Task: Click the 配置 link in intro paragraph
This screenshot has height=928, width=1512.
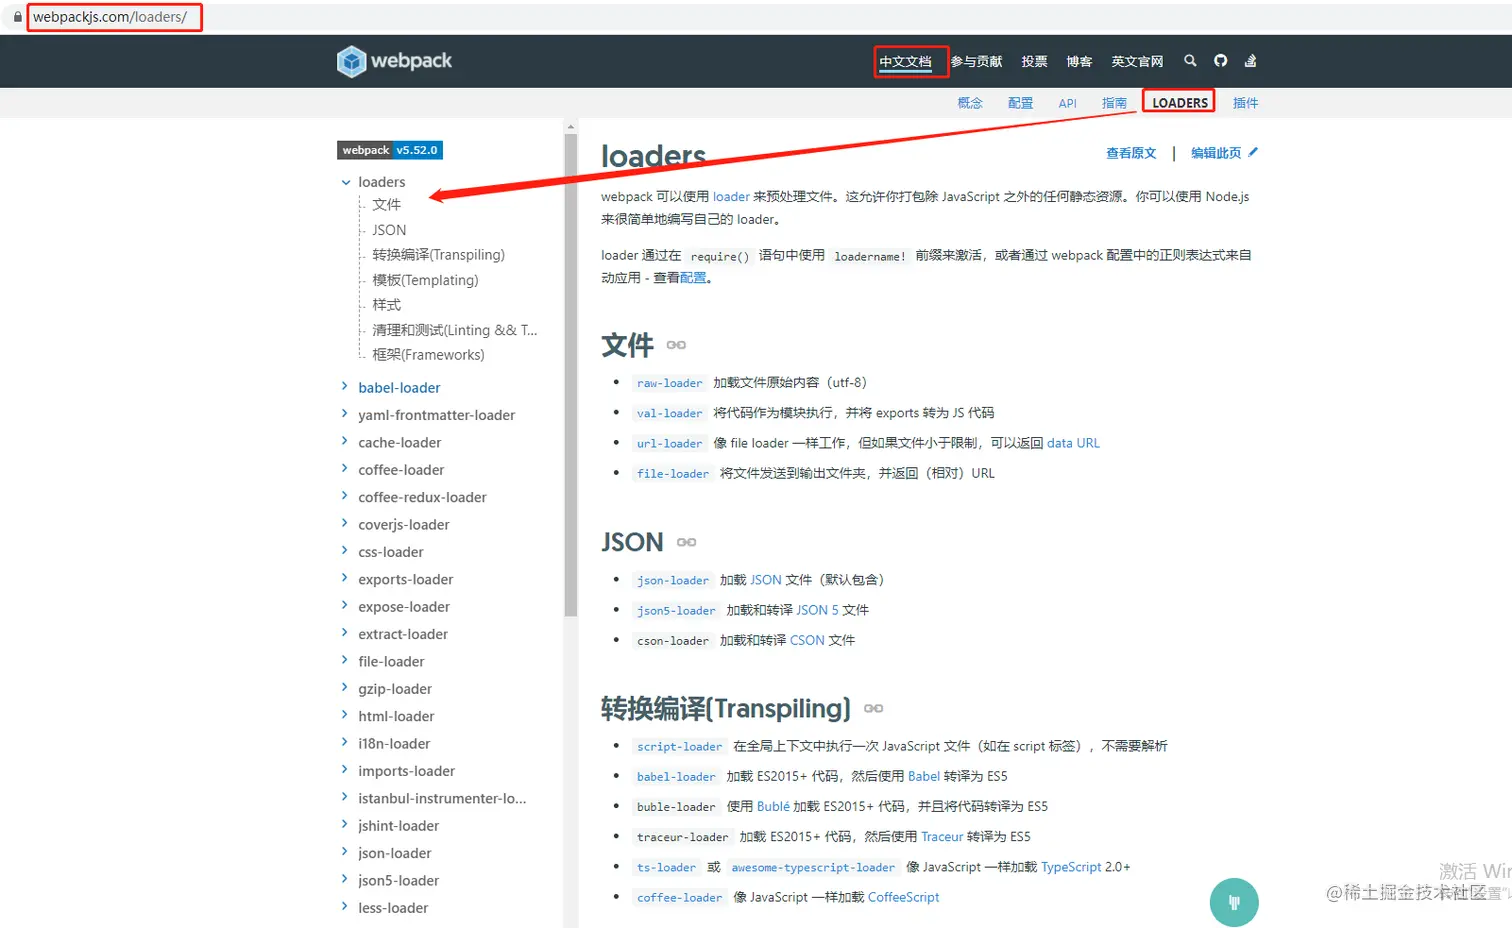Action: 693,278
